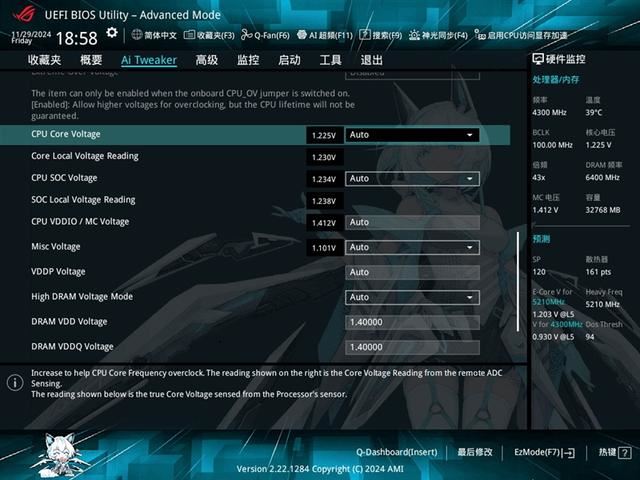Edit the DRAM VDDQ Voltage 1.40000 field
Screen dimensions: 640x480
coord(412,347)
